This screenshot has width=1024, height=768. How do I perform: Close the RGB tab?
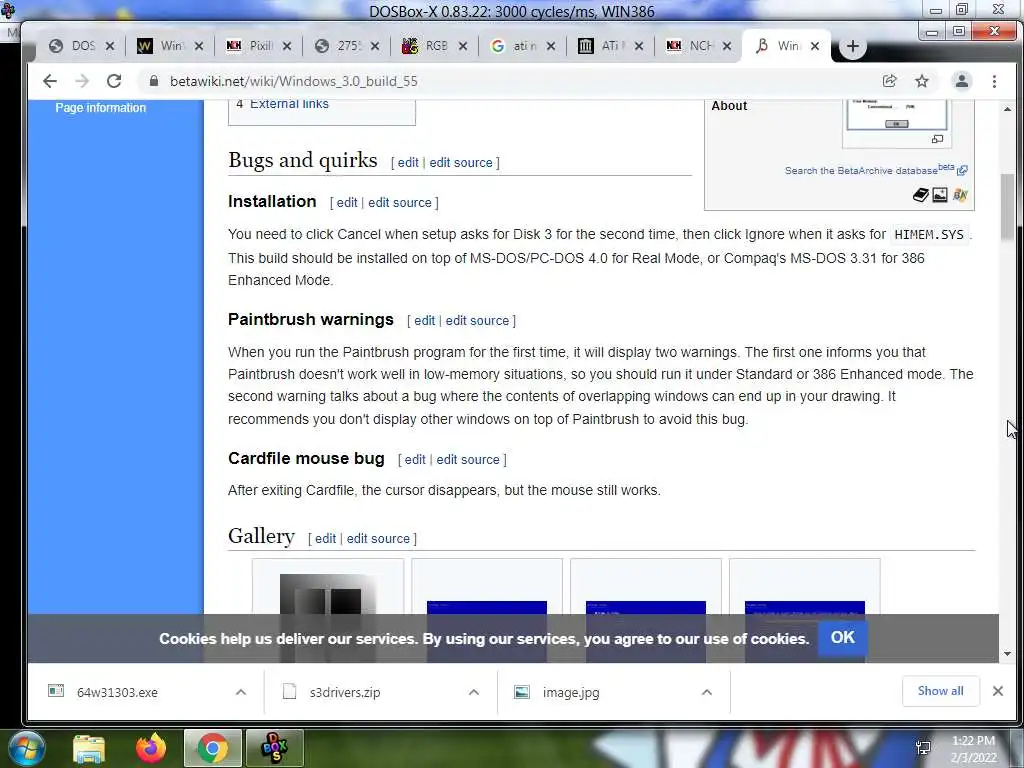462,46
